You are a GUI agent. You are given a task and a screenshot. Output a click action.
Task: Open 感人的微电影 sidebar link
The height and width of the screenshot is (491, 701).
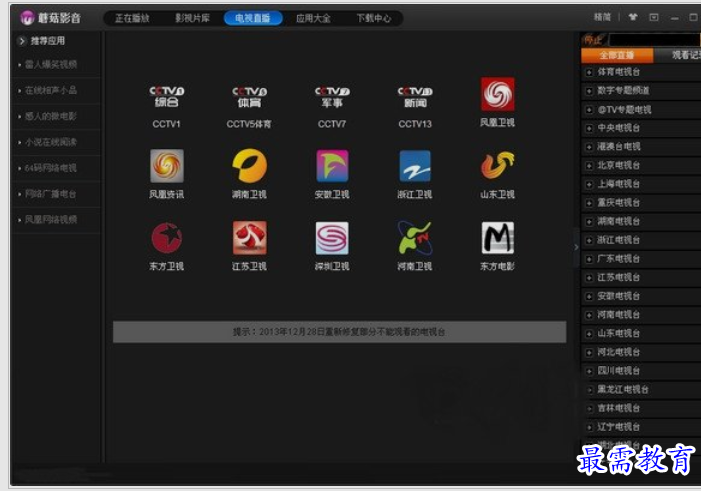51,117
